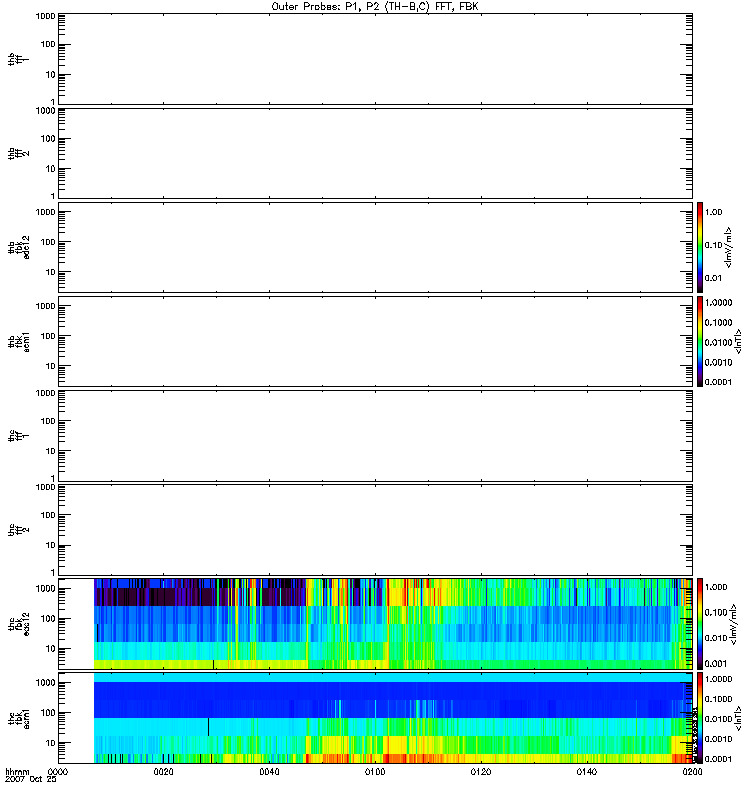Viewport: 750px width, 800px height.
Task: Click the thb fbk edc12 mV/m color bar
Action: click(x=700, y=247)
